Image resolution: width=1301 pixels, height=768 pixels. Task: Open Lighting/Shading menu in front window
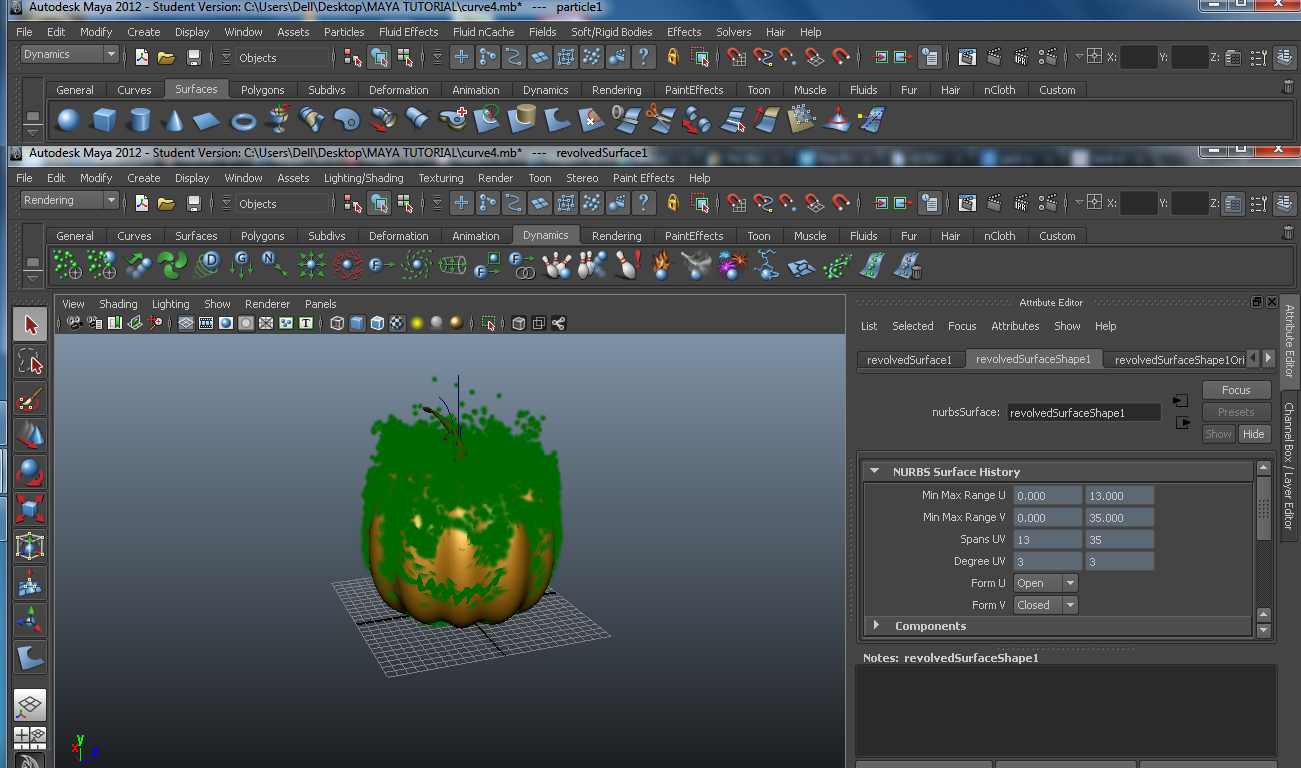(364, 178)
